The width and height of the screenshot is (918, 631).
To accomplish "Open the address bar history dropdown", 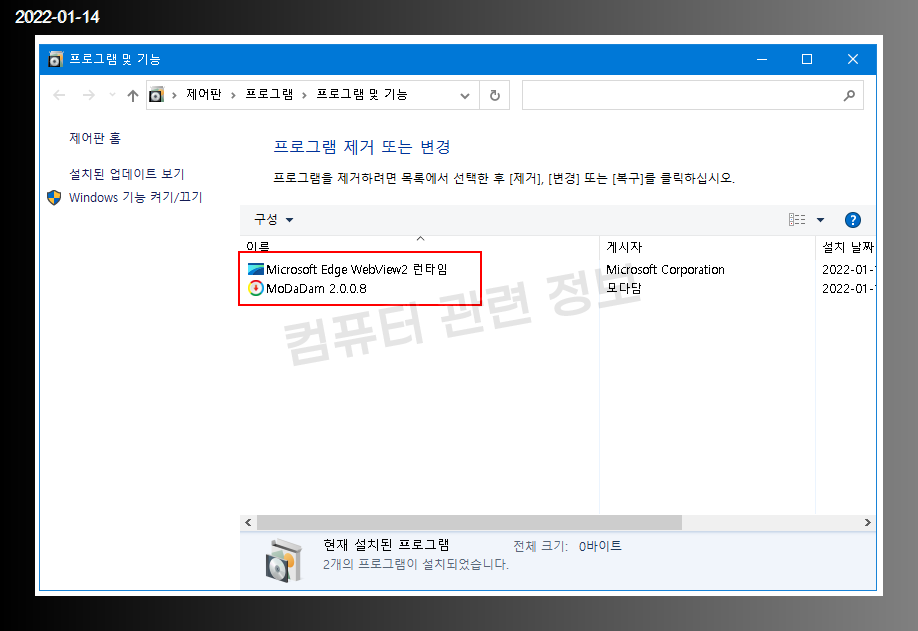I will (465, 95).
